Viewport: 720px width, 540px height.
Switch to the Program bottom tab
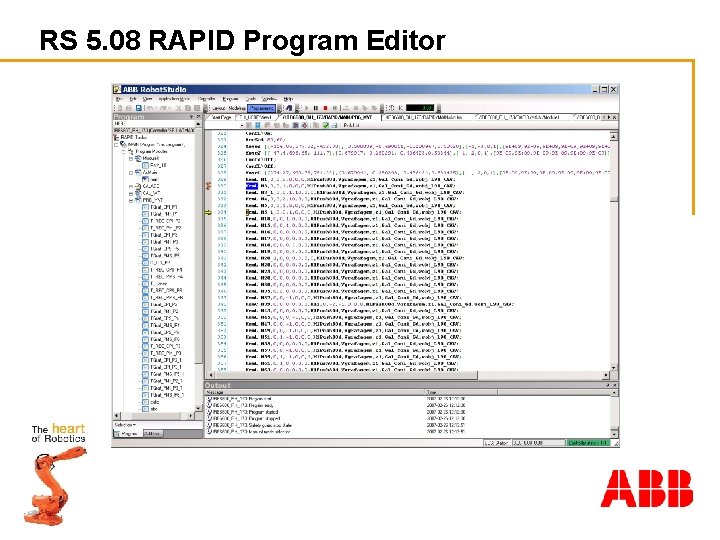[129, 433]
